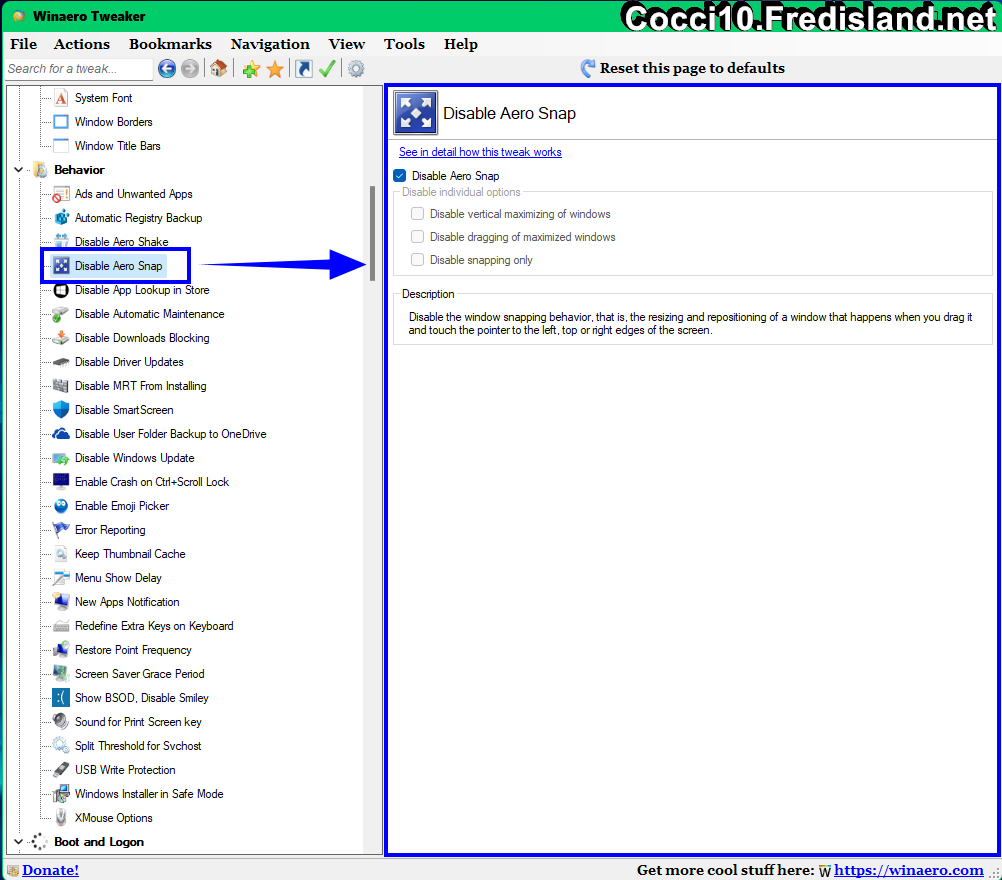Click Reset this page to defaults
The image size is (1002, 880).
[x=682, y=68]
